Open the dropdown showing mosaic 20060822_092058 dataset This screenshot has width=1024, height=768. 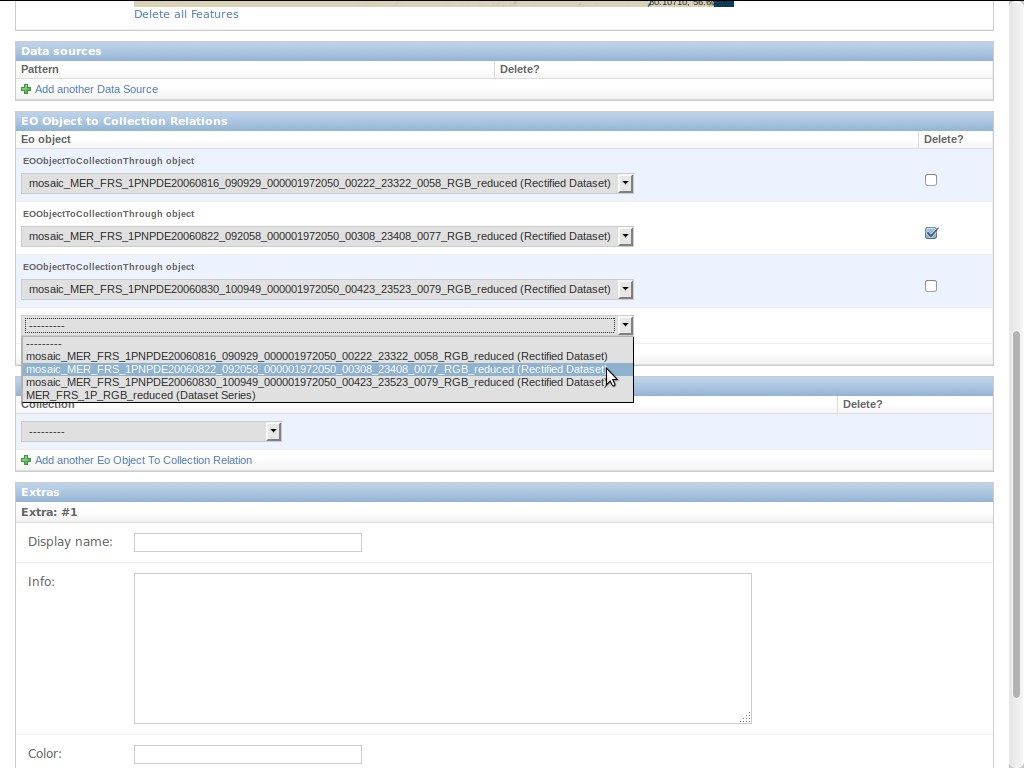click(x=327, y=236)
